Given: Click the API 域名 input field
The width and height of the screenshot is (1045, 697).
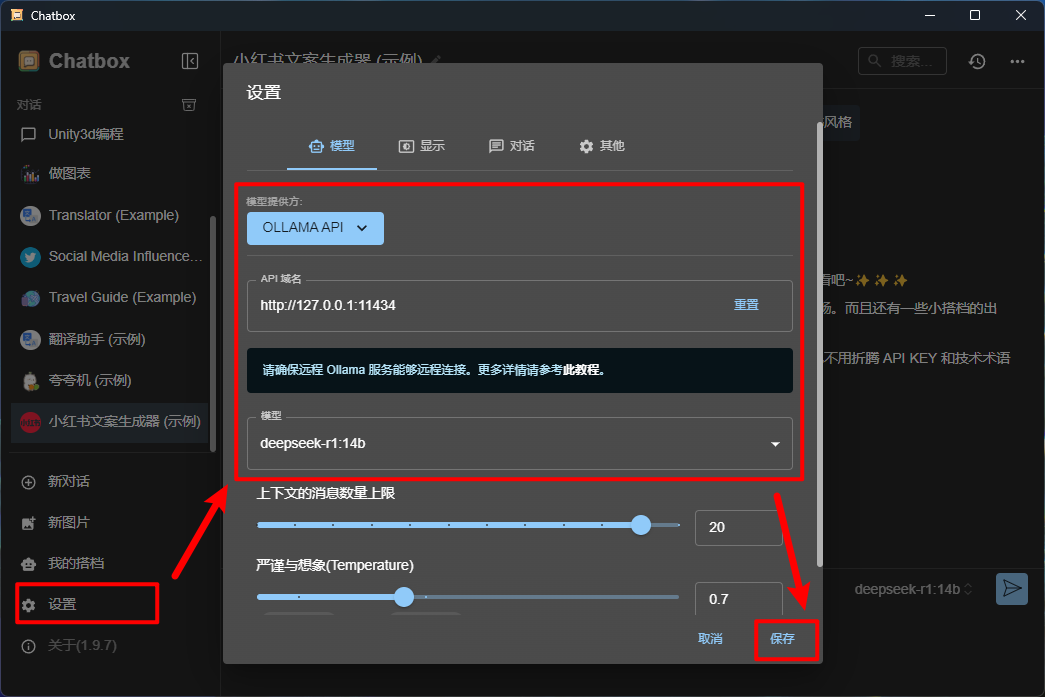Looking at the screenshot, I should 480,305.
